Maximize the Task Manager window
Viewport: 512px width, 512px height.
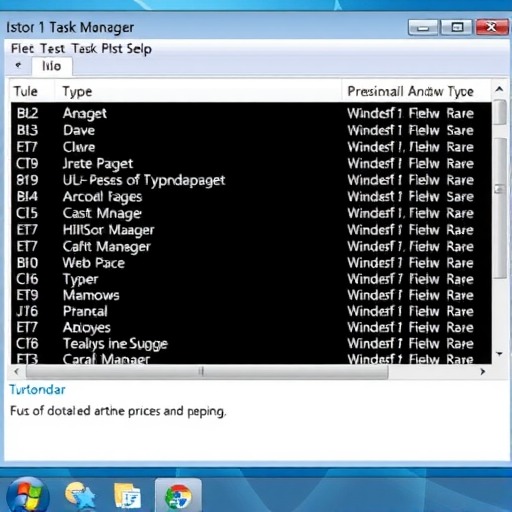[x=457, y=27]
